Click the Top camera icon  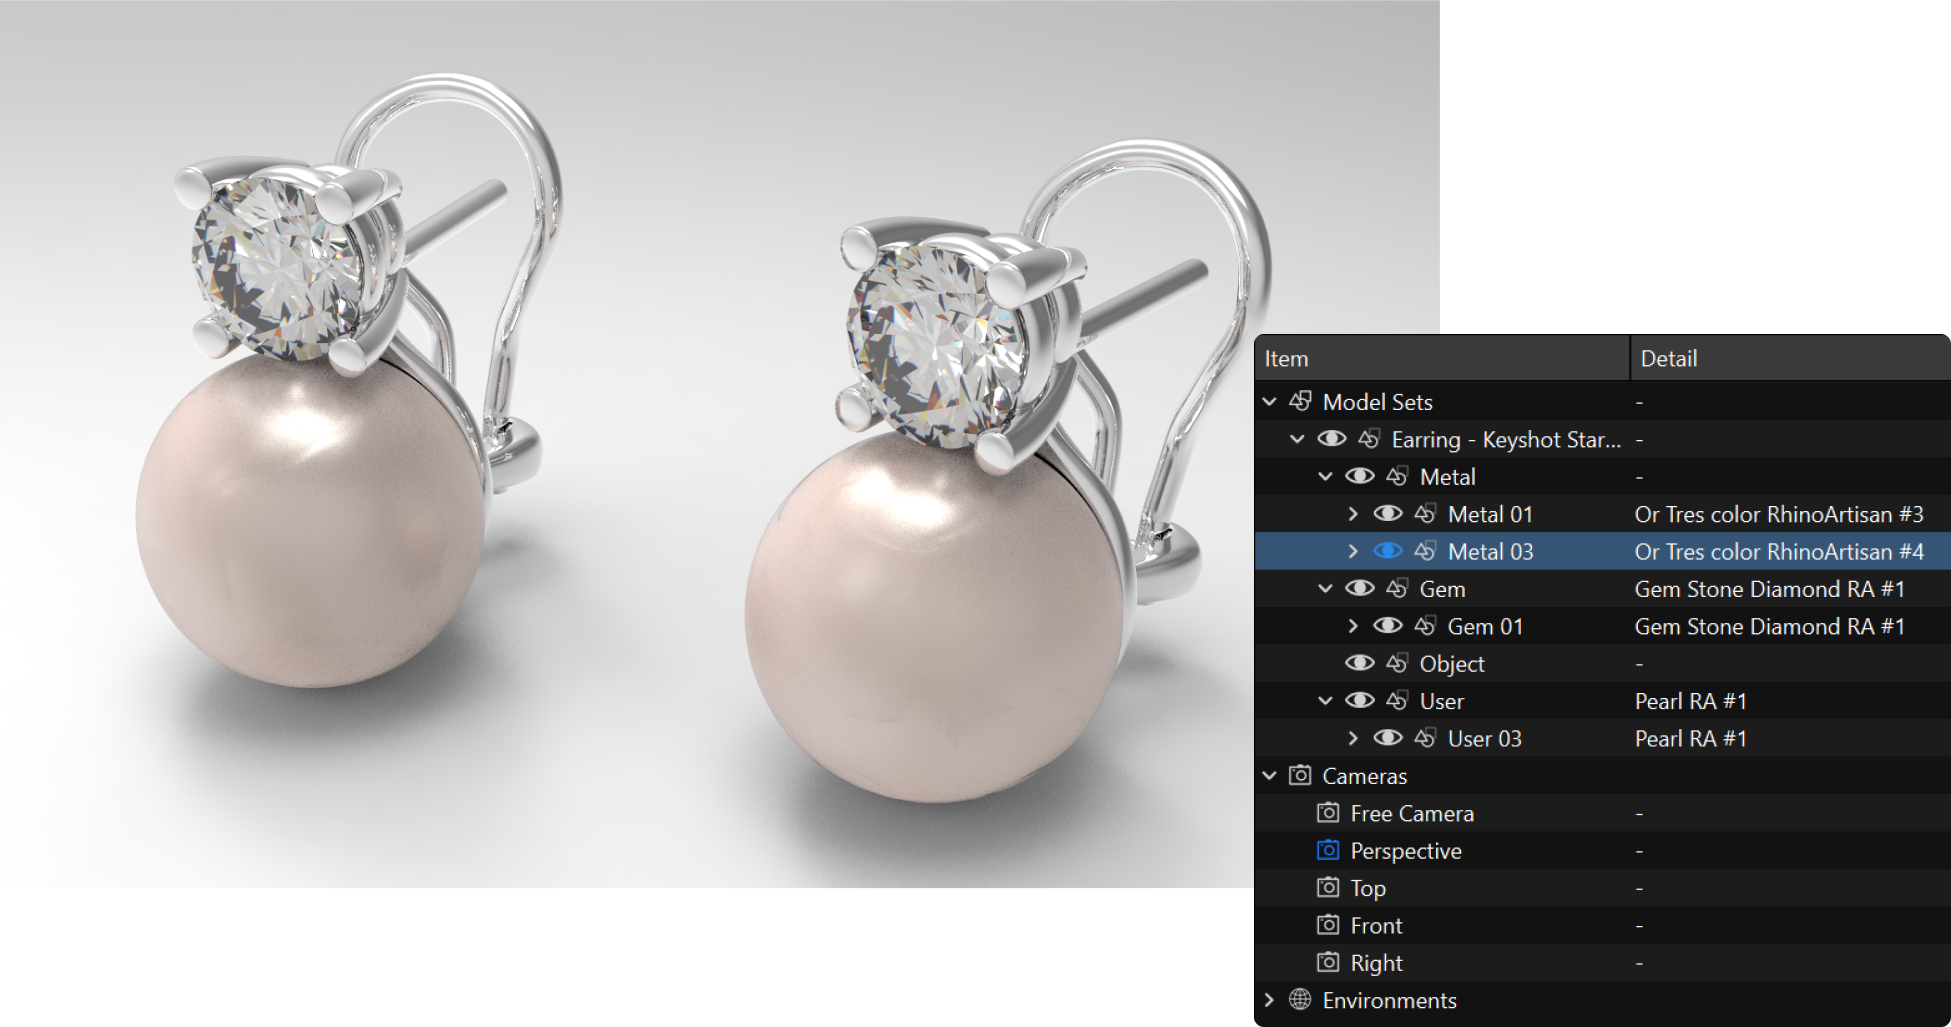(1327, 887)
